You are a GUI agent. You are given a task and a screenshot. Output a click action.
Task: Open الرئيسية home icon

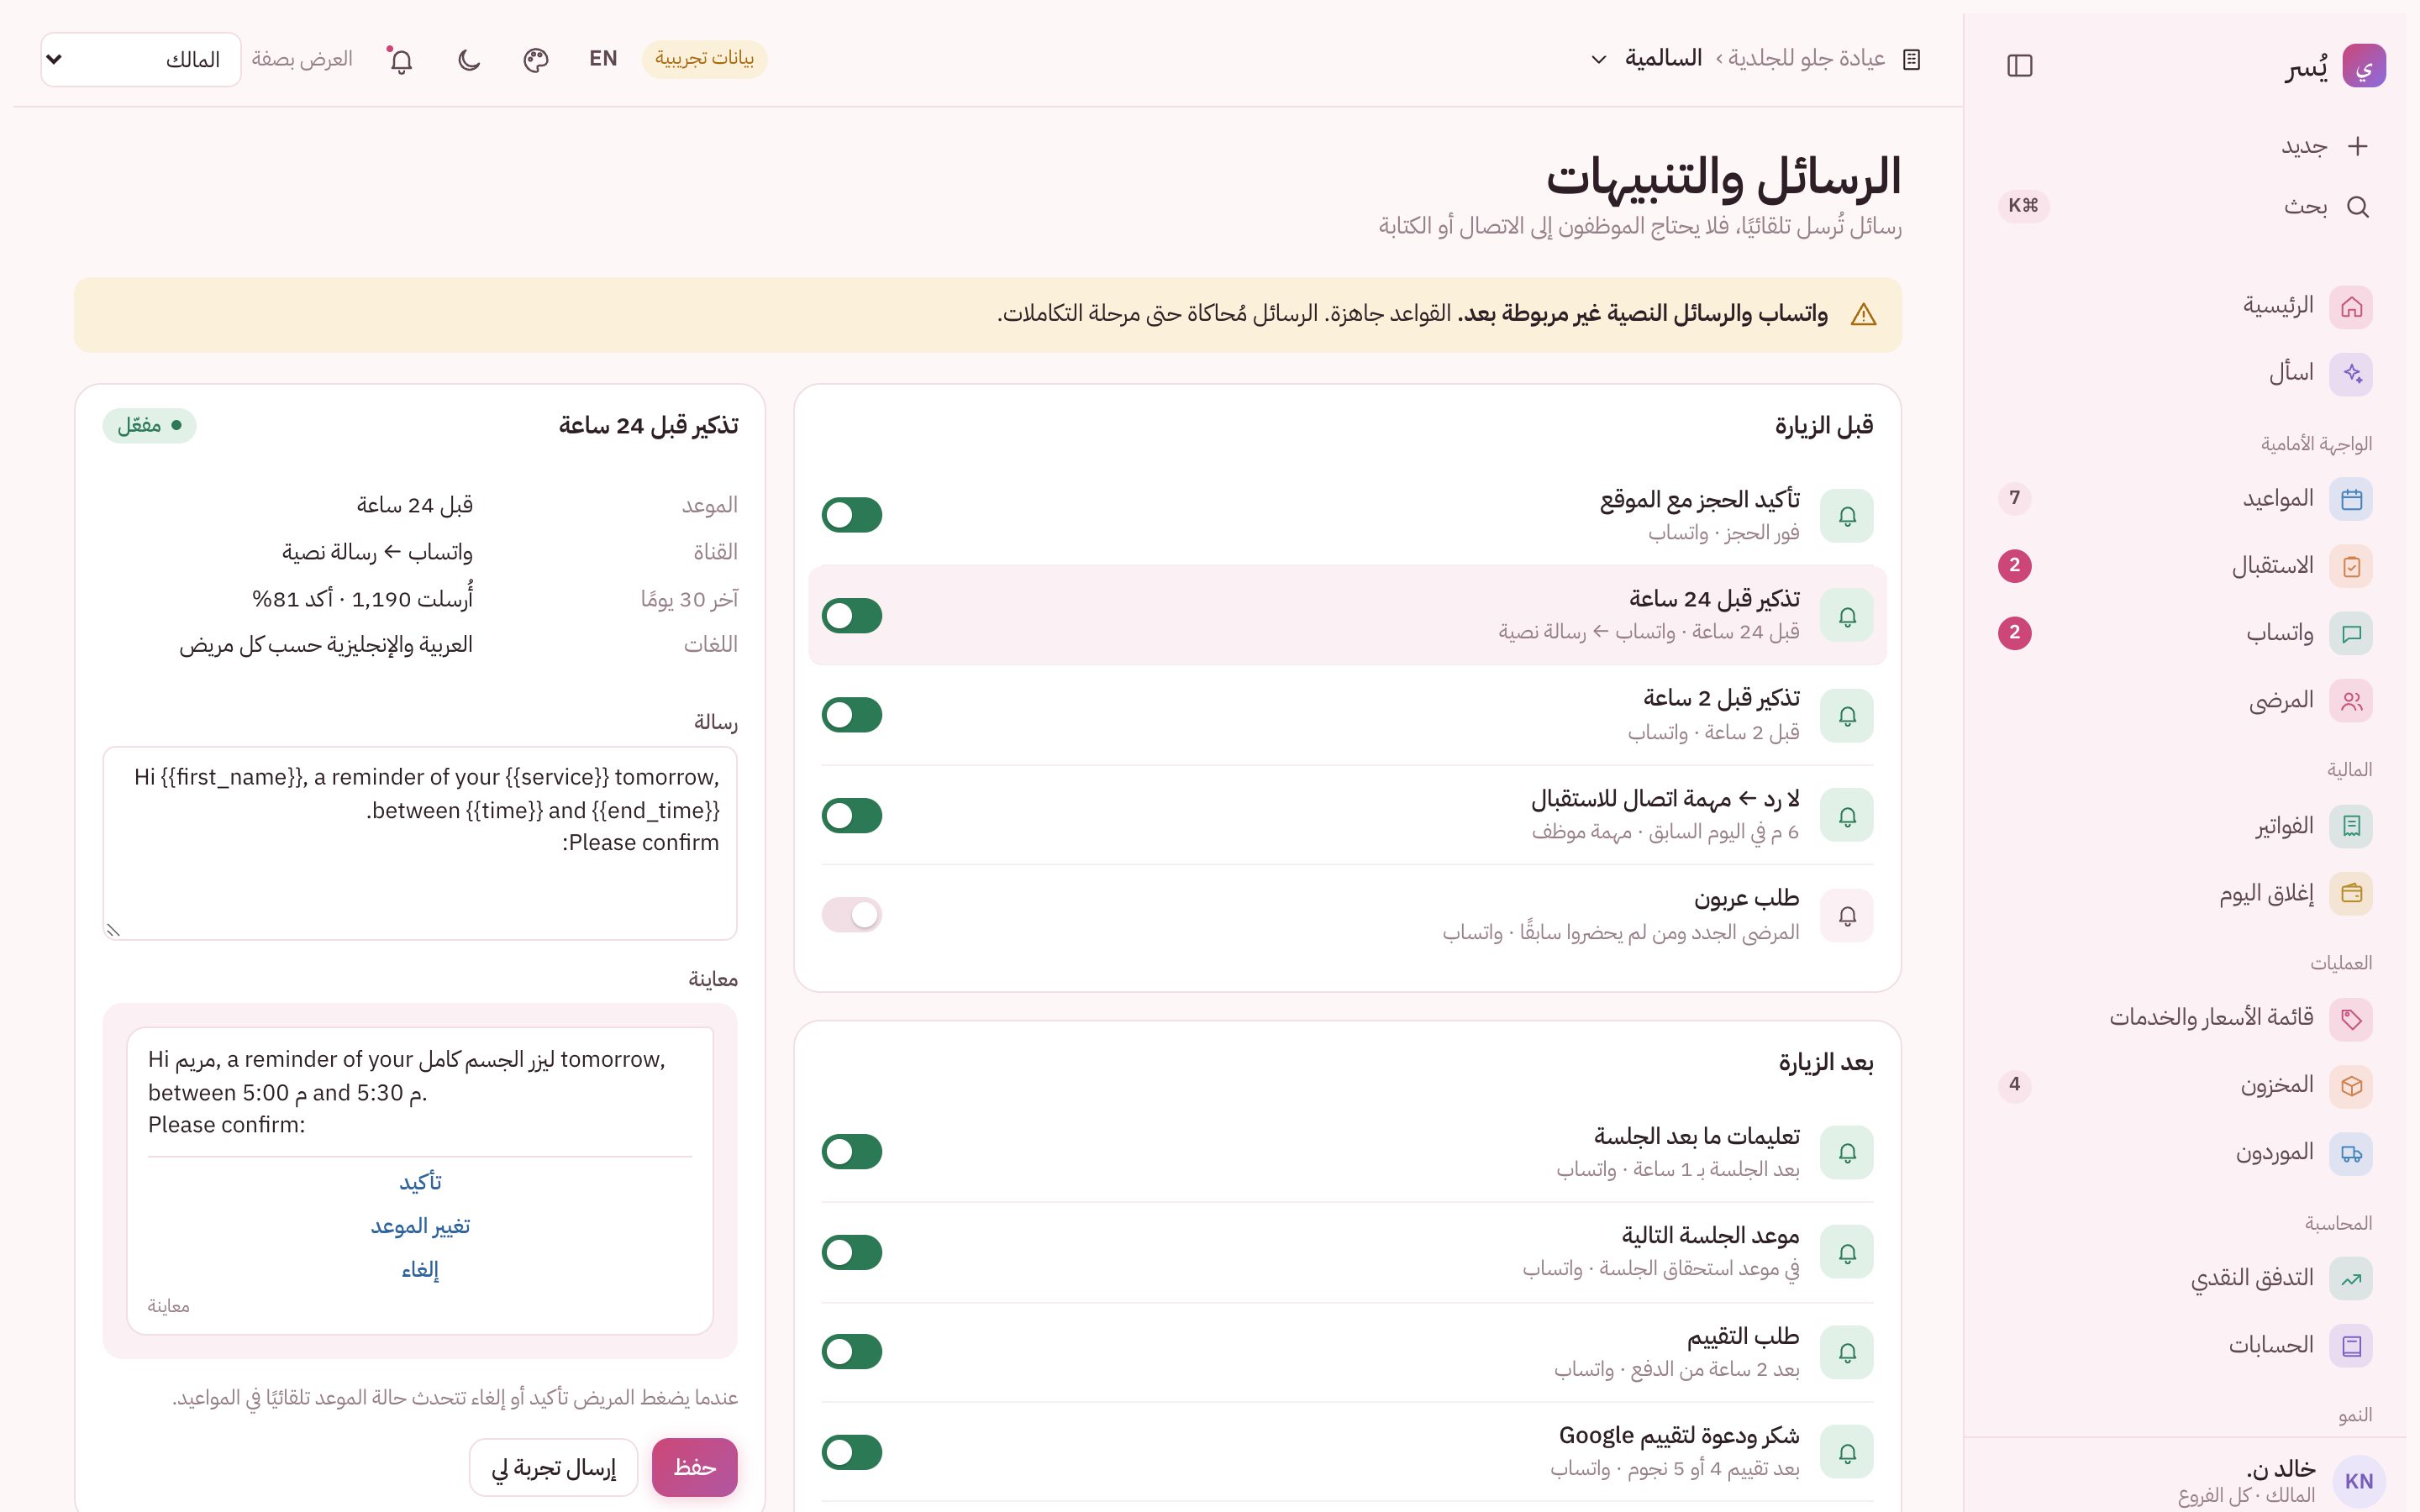point(2351,306)
